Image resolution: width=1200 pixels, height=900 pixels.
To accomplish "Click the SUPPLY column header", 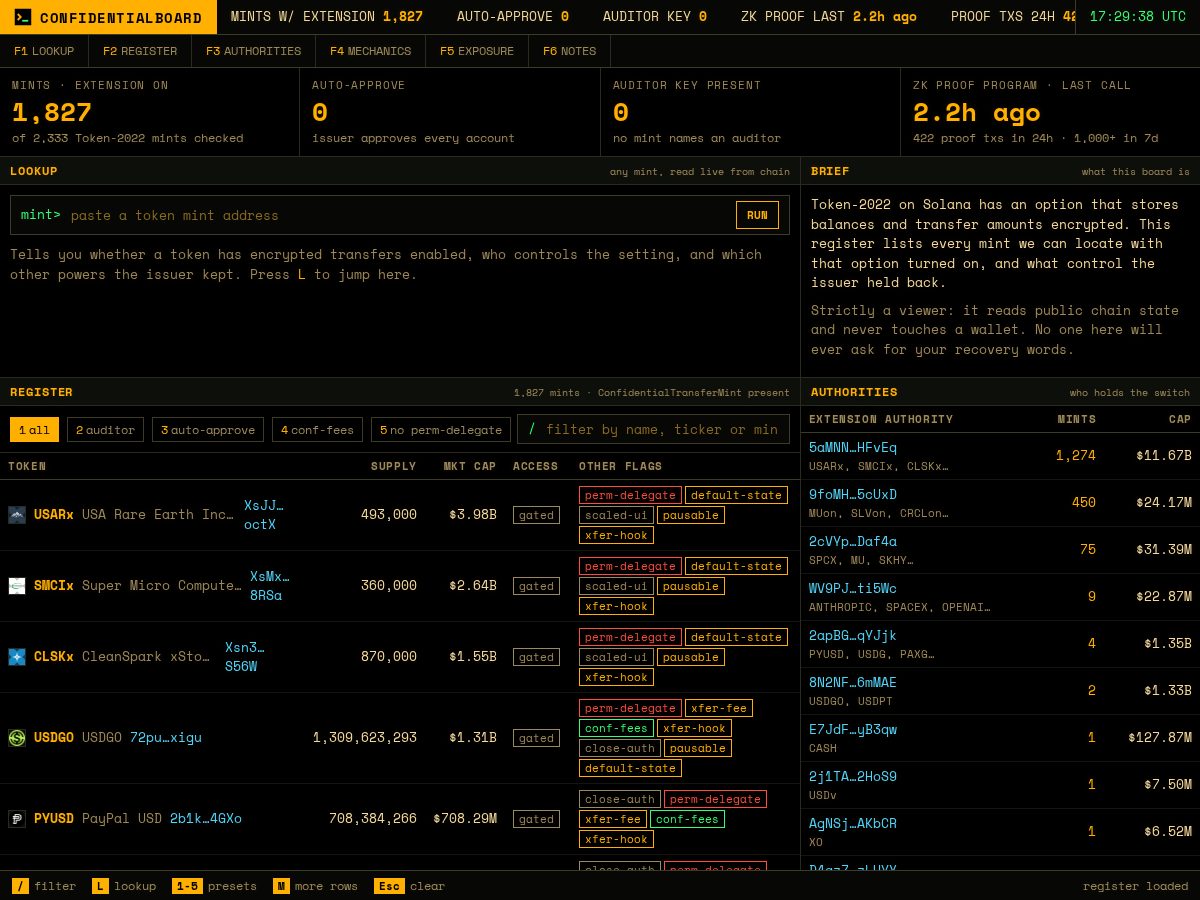I will (x=393, y=466).
